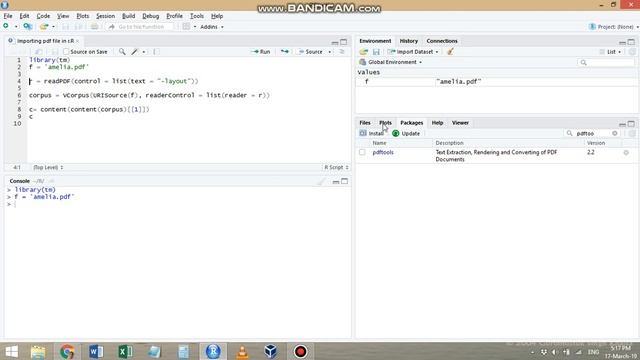The width and height of the screenshot is (640, 360).
Task: Click the compile report notebook icon in editor
Action: coord(156,51)
